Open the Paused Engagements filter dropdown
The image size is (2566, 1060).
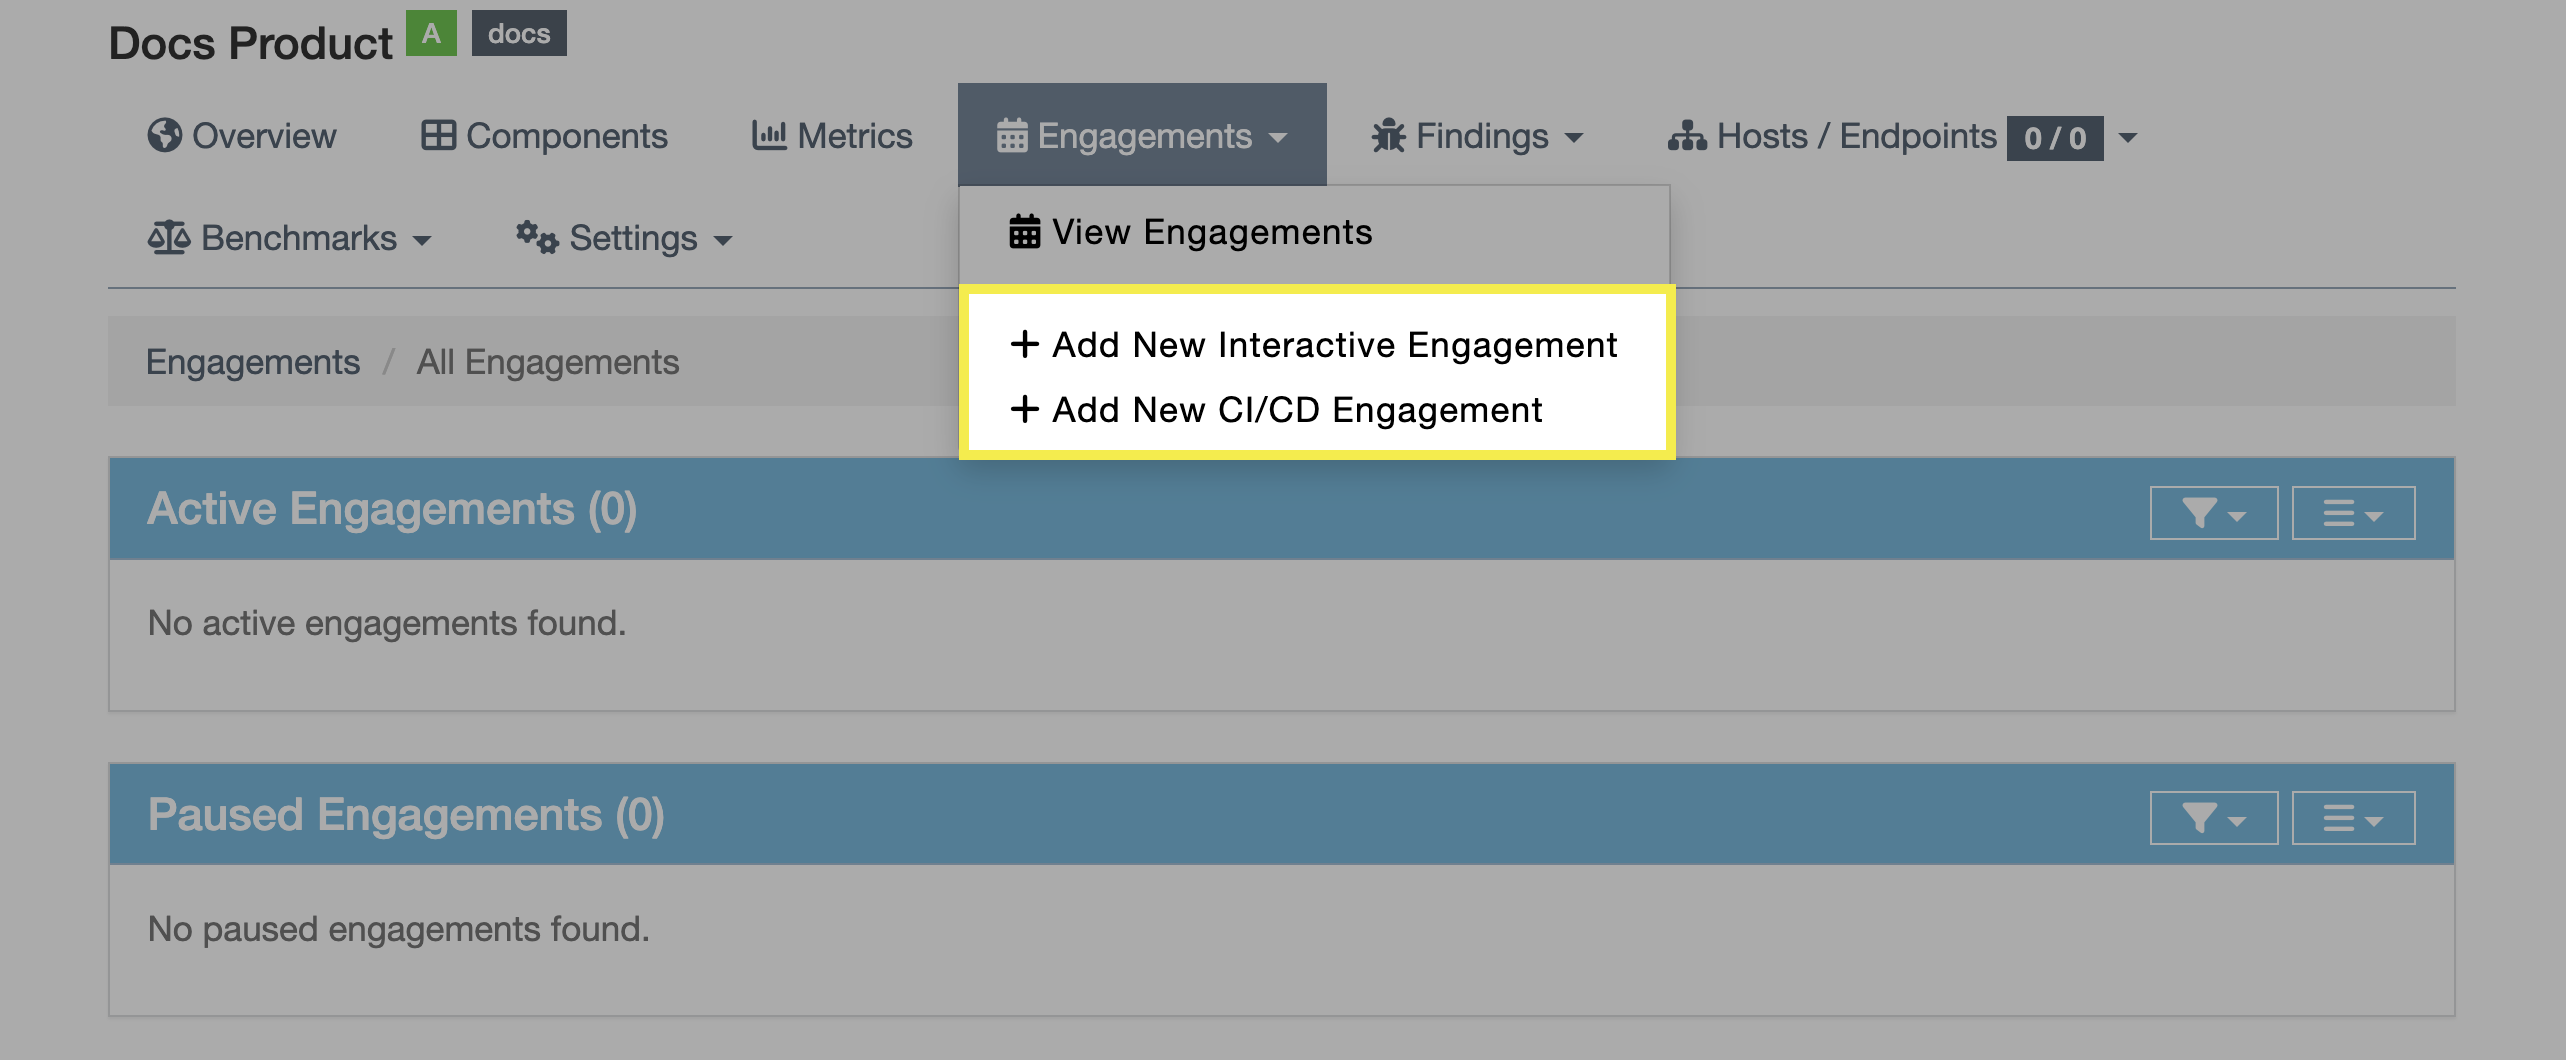[x=2213, y=818]
